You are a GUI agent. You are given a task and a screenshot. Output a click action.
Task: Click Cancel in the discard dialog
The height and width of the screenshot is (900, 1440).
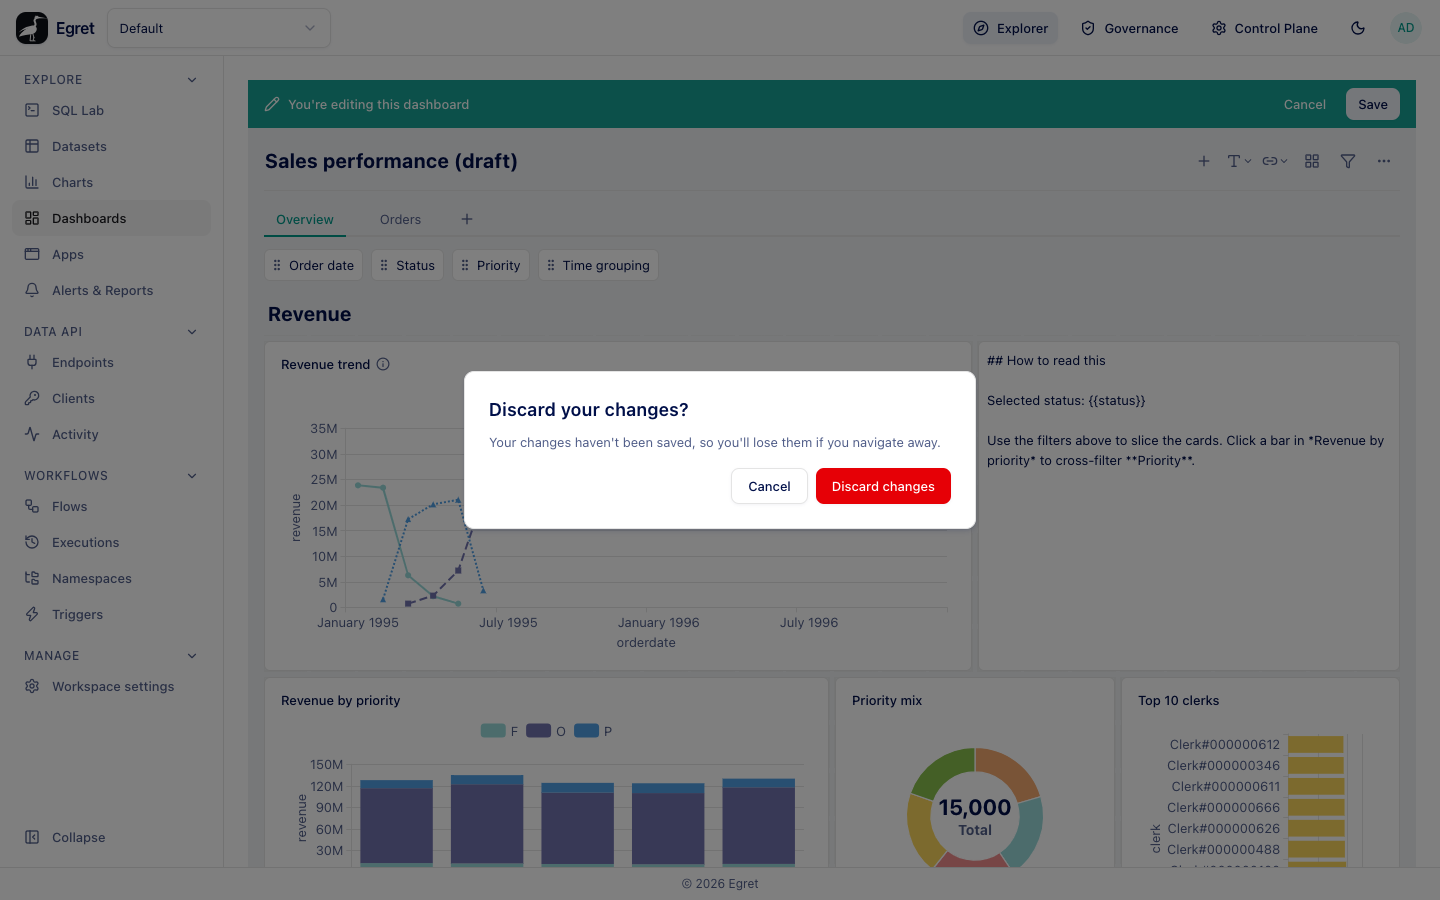coord(769,486)
